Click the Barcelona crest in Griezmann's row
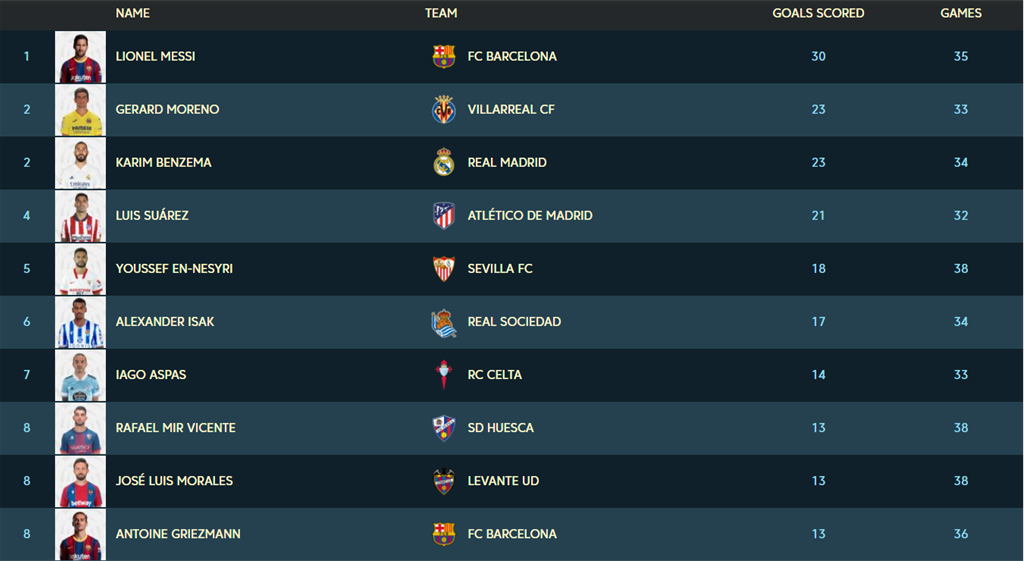 pyautogui.click(x=443, y=534)
